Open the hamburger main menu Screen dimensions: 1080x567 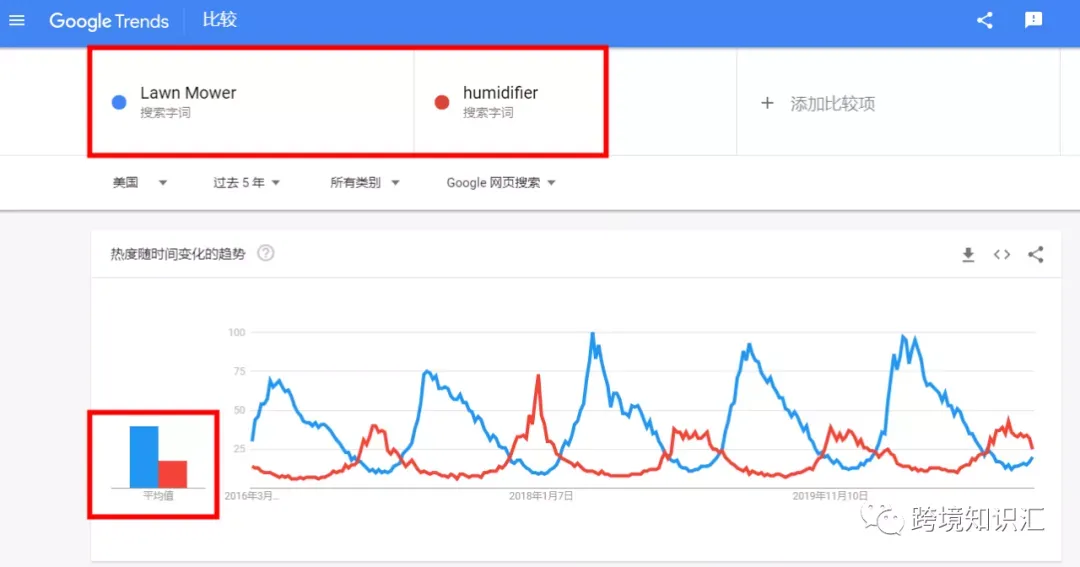17,20
